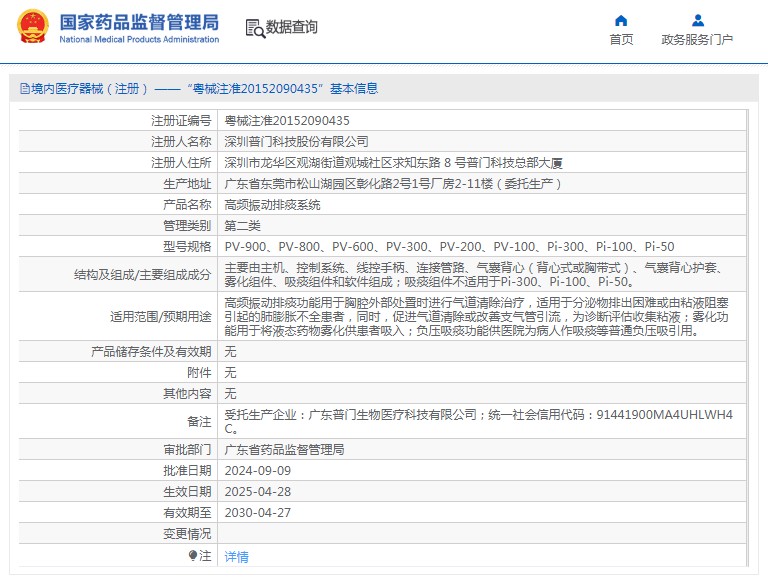Click the 注册人住所 address value

[393, 163]
